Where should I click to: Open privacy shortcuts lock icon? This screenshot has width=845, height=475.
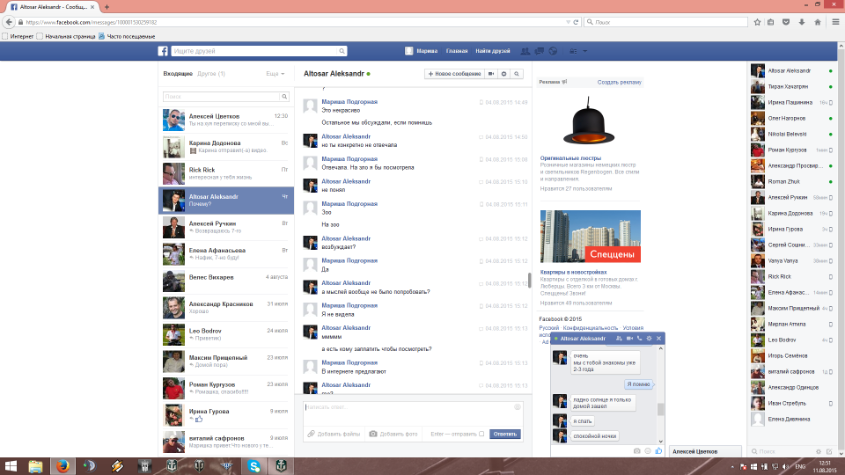click(573, 51)
